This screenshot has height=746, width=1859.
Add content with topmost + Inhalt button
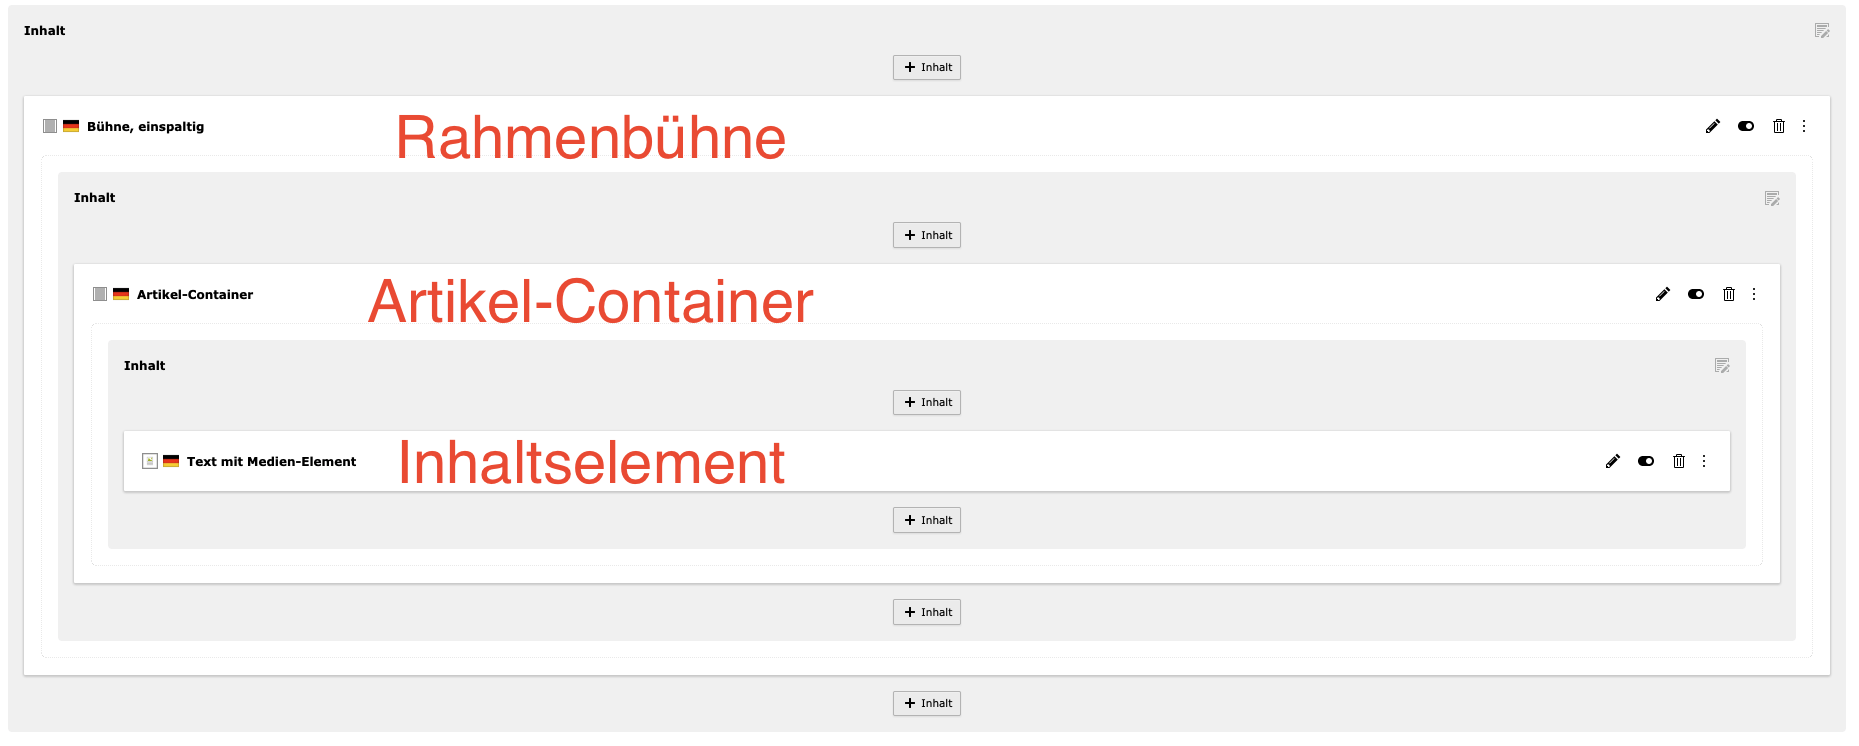point(927,67)
